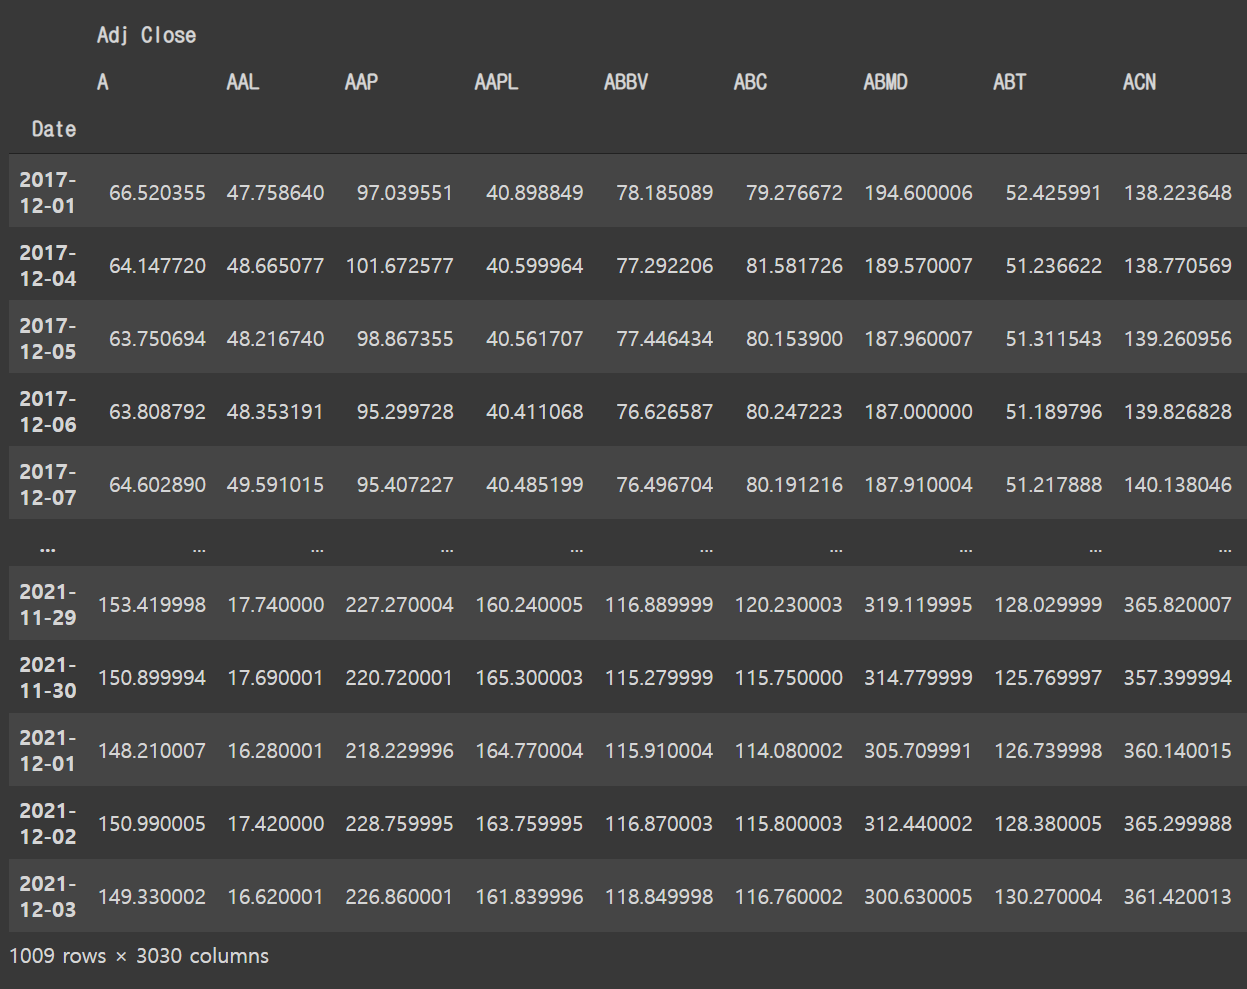This screenshot has height=989, width=1247.
Task: Click cell value 48.353191
Action: click(x=275, y=412)
